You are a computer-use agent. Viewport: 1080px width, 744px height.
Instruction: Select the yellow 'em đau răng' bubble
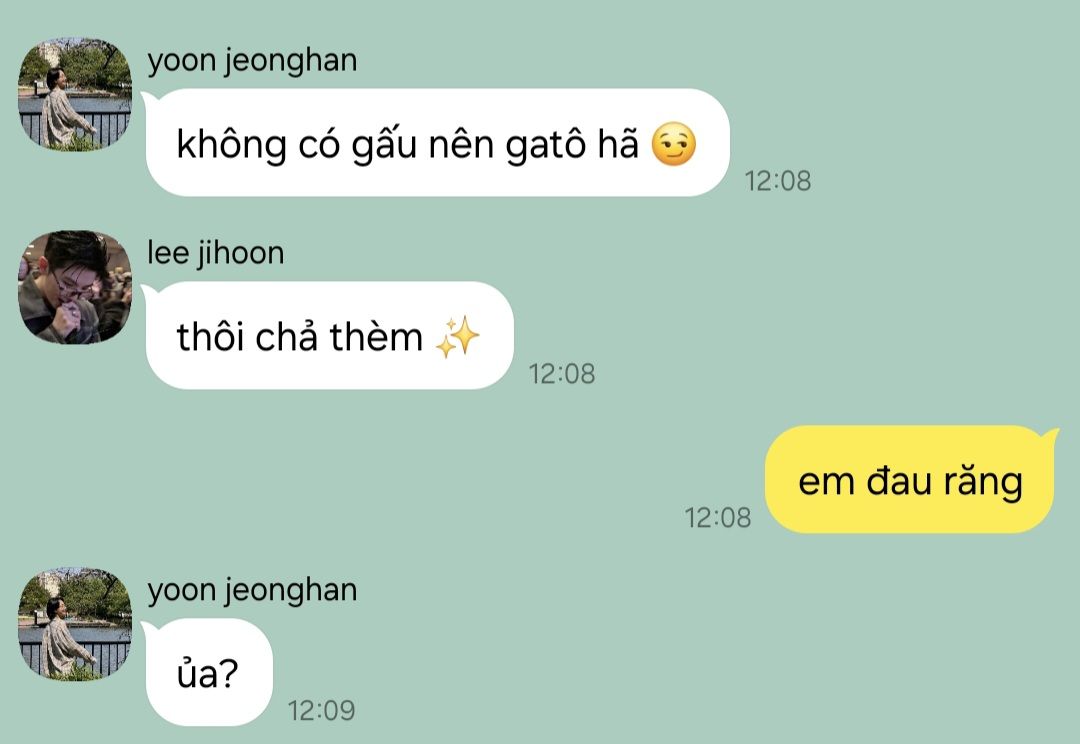click(910, 479)
